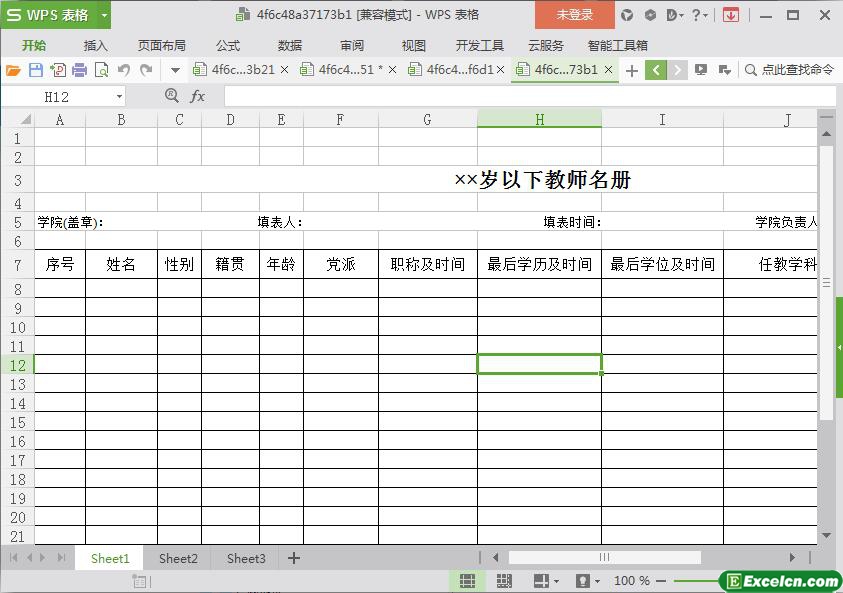
Task: Close the 4f6c...3b21 document tab
Action: click(284, 70)
